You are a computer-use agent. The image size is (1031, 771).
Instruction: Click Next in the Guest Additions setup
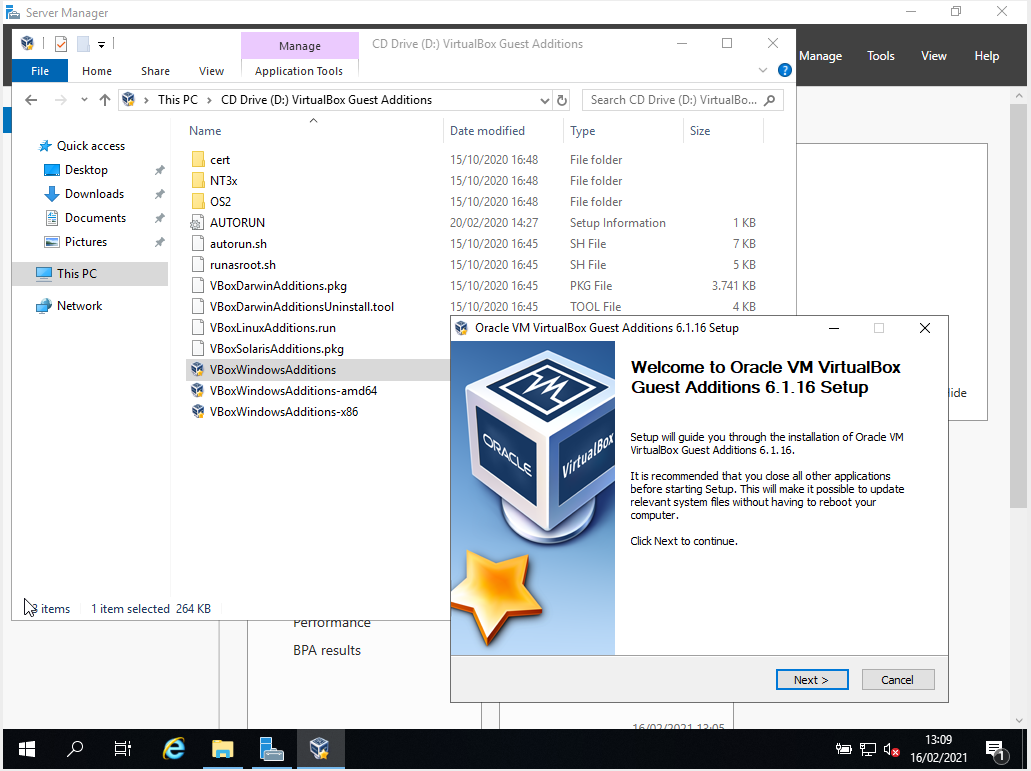click(812, 679)
